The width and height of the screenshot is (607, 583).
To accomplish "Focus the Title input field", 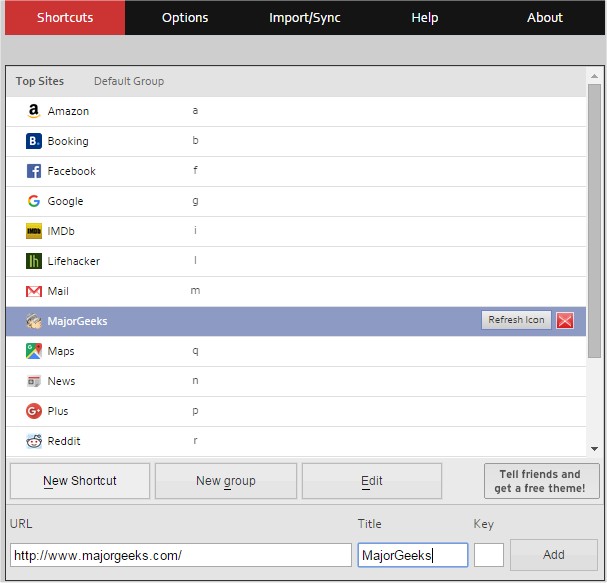I will tap(413, 555).
